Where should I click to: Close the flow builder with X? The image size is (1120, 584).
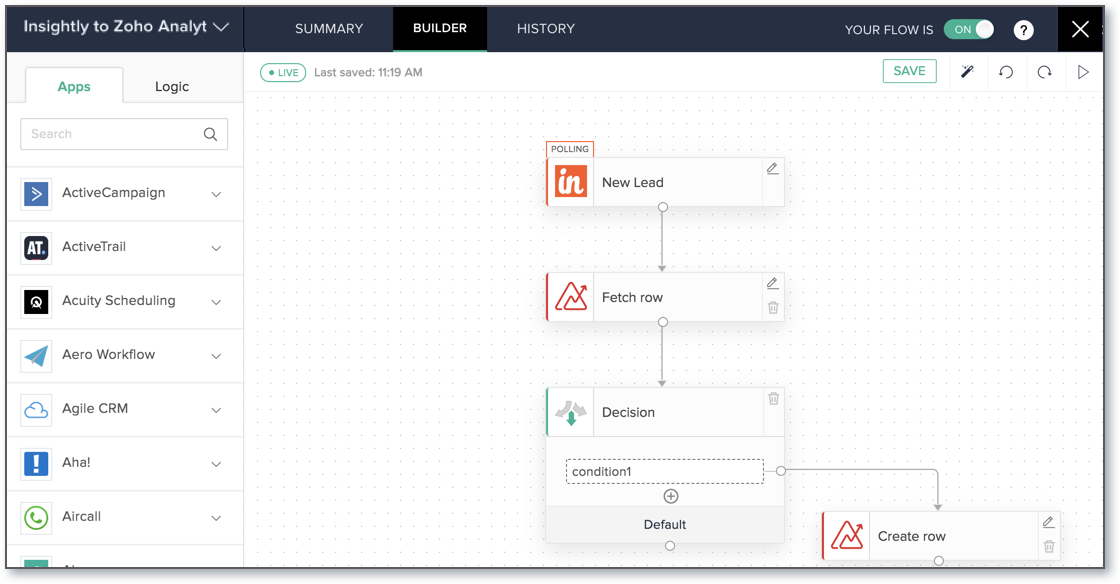tap(1080, 29)
